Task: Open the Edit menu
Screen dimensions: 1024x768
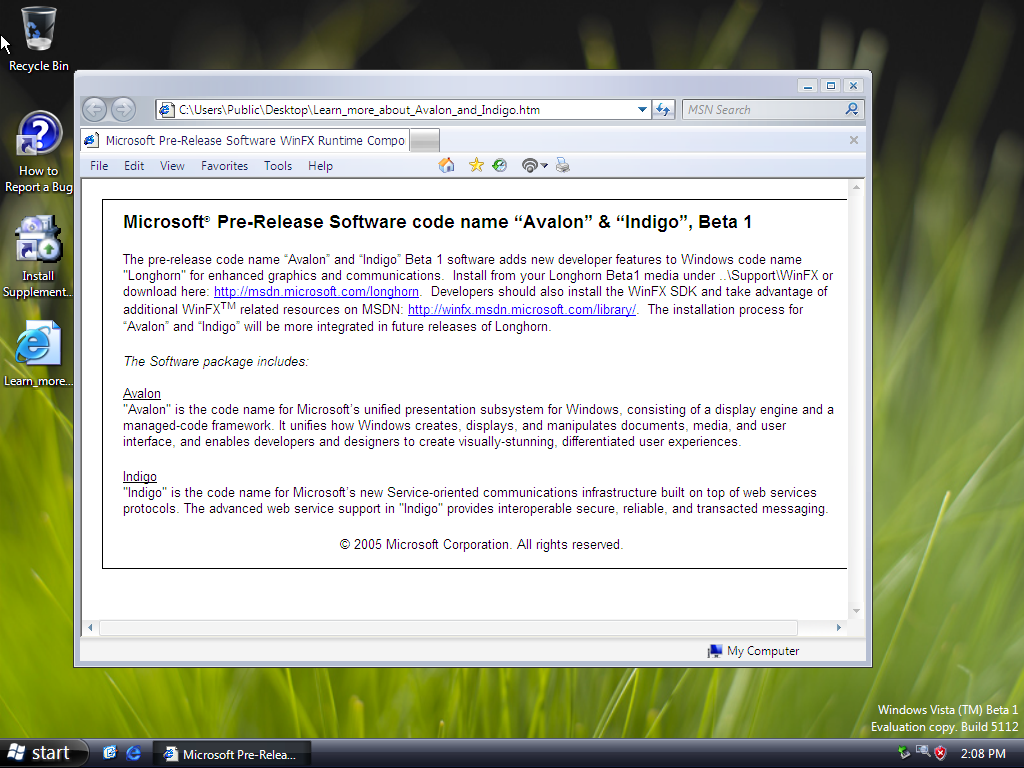Action: pos(134,166)
